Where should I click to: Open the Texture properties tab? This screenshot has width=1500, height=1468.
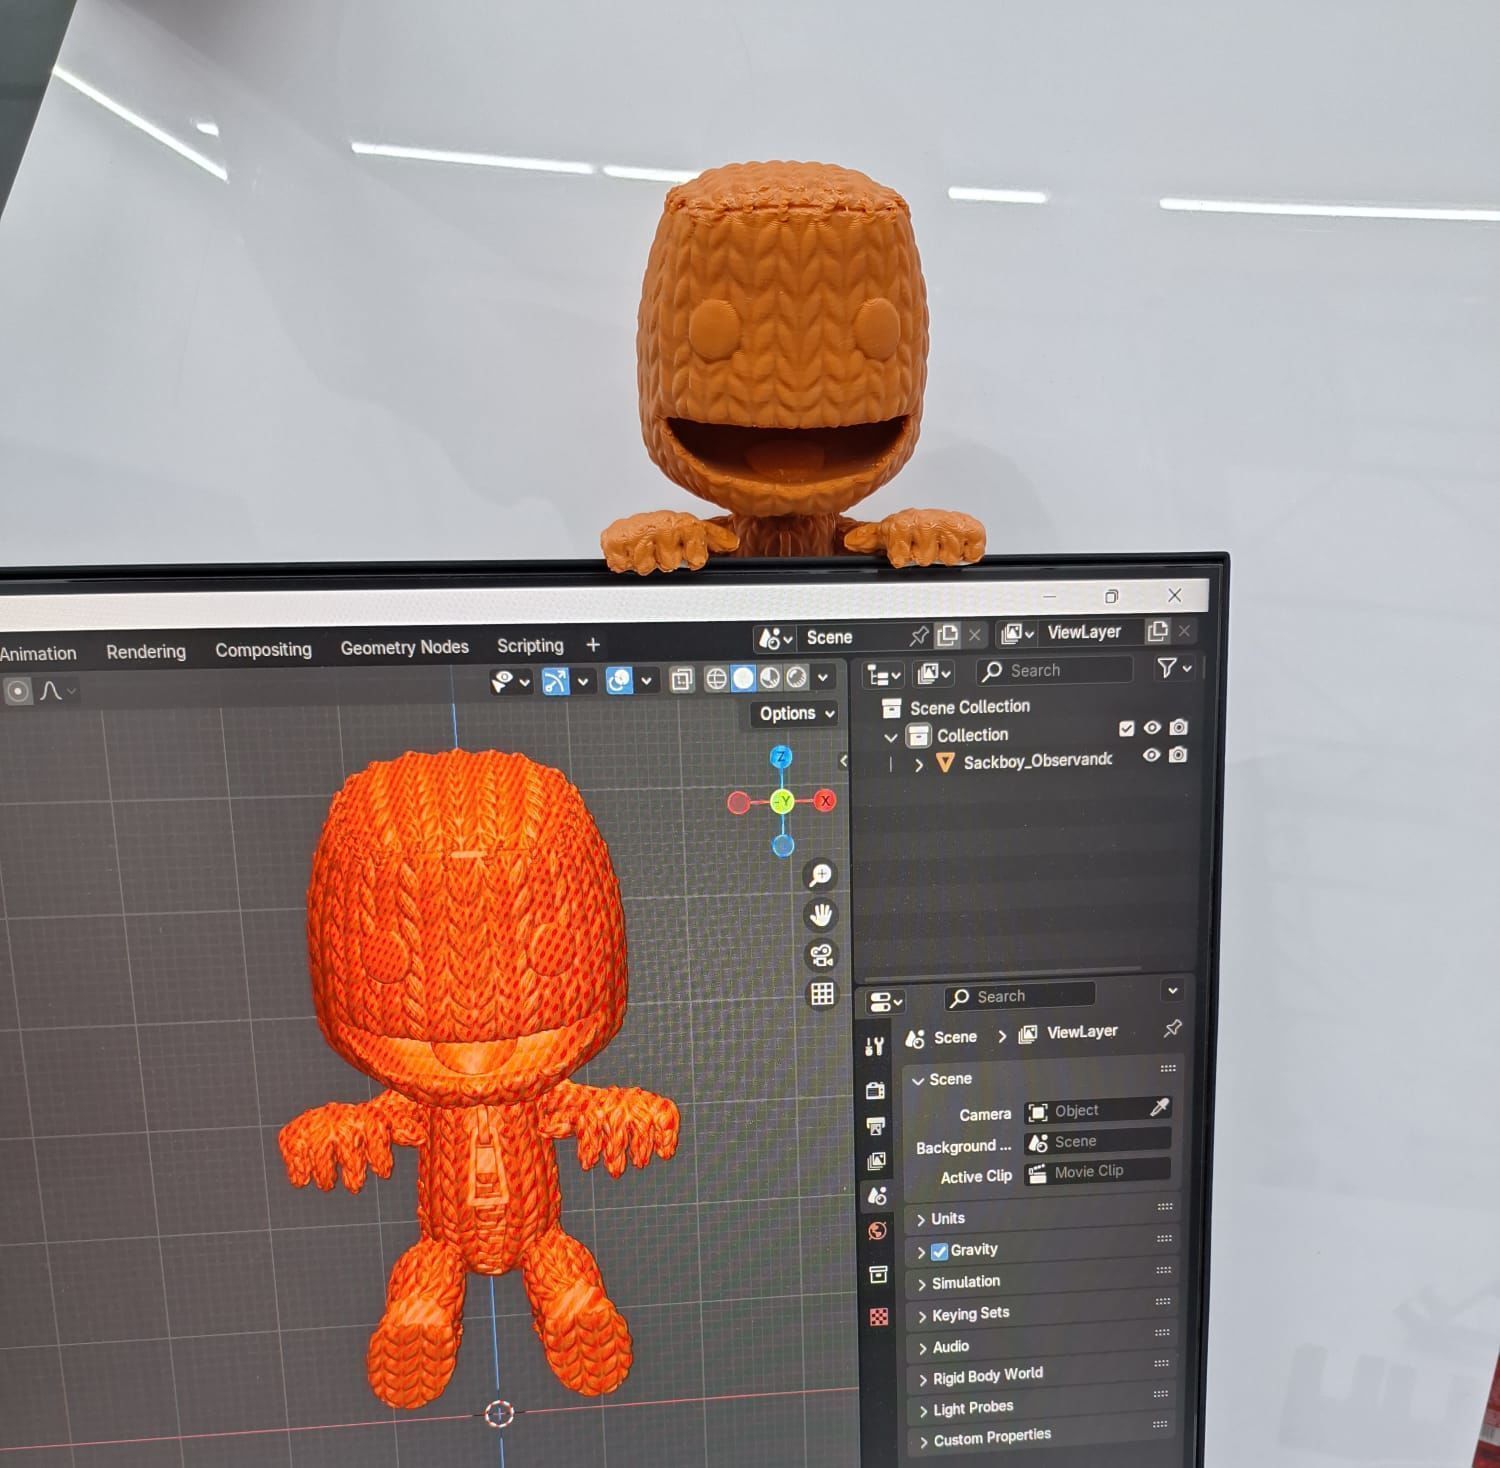pos(879,1317)
